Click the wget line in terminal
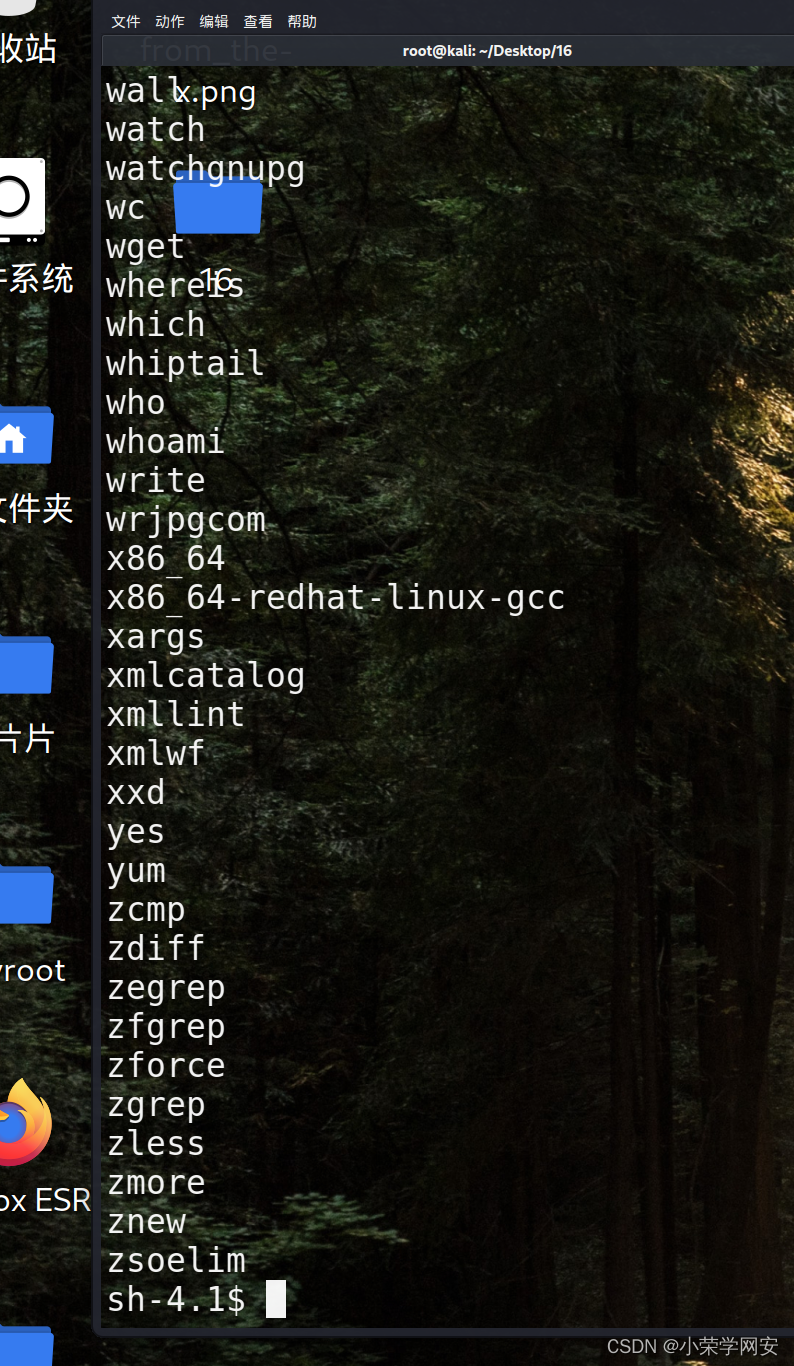 145,247
